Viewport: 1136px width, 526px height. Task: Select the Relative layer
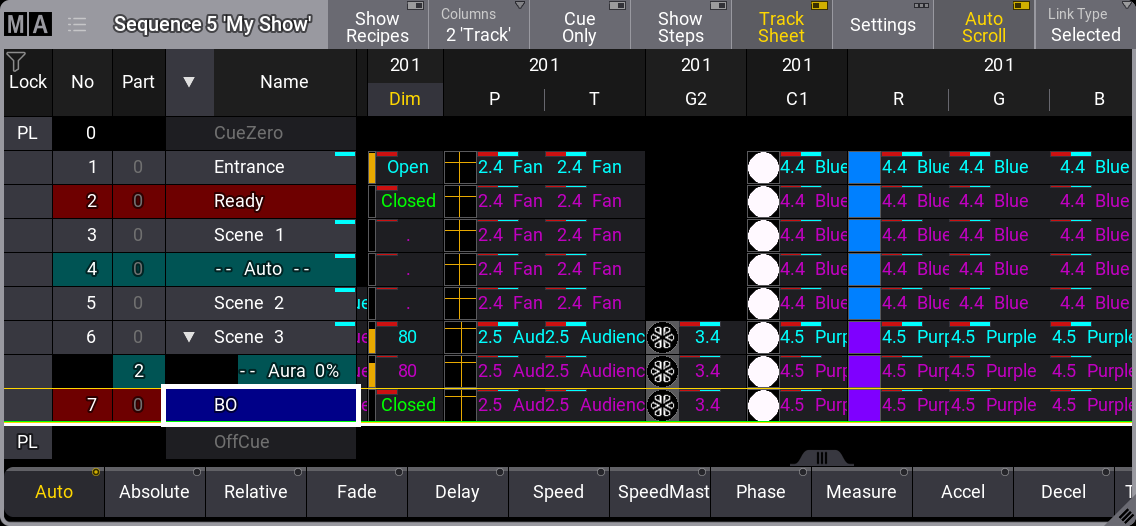[256, 492]
